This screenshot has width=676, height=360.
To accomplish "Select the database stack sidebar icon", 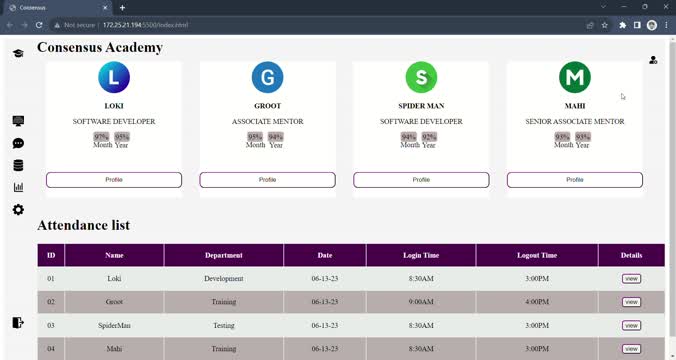I will [18, 166].
